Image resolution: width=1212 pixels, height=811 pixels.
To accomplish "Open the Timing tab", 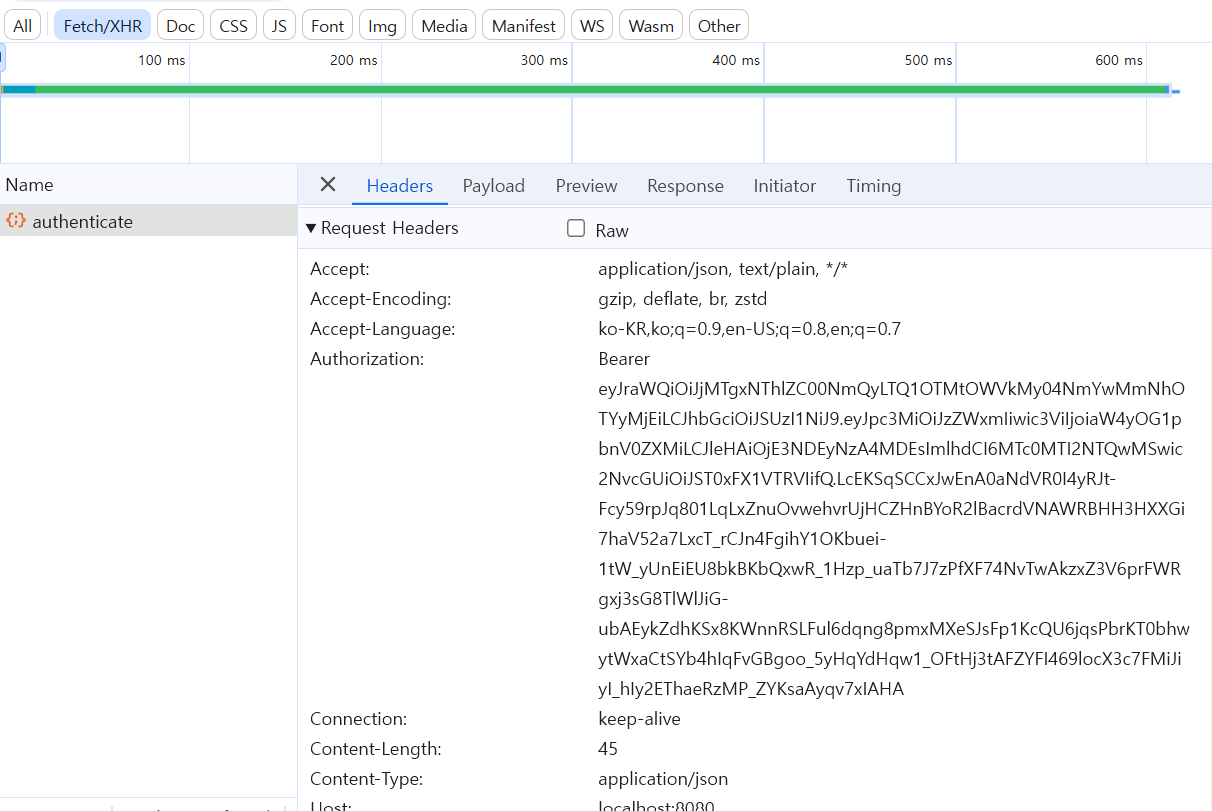I will [x=874, y=186].
